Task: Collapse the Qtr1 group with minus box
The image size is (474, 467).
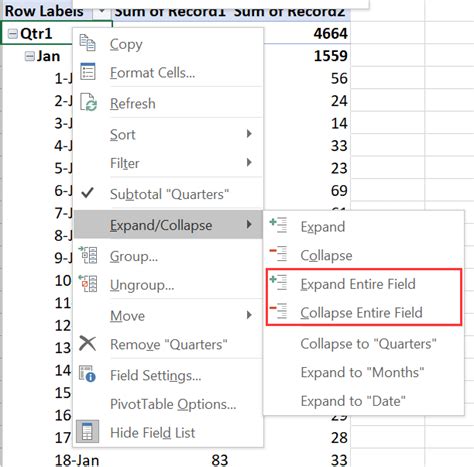Action: (x=13, y=34)
